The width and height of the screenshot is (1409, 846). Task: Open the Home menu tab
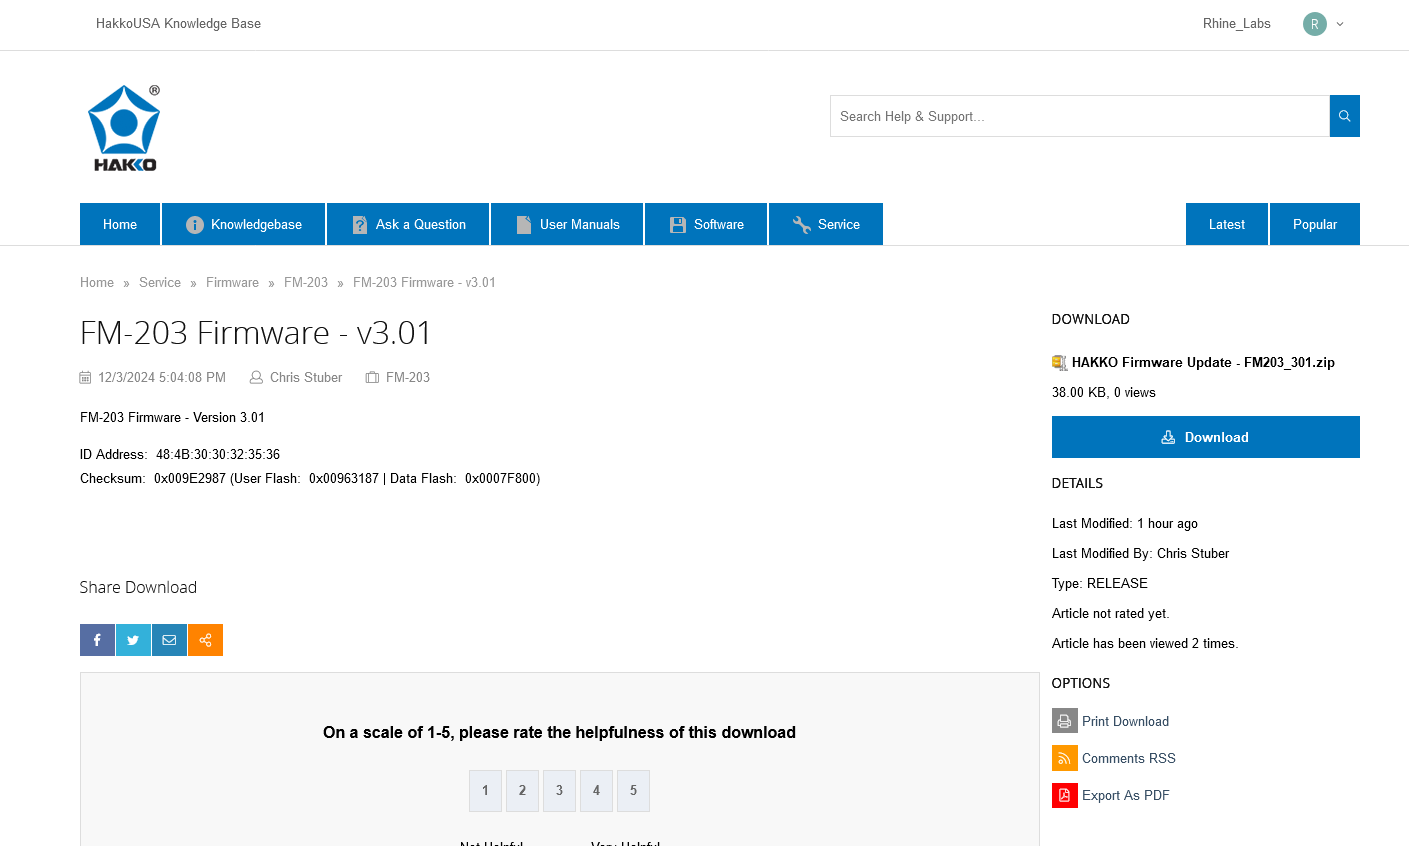point(120,224)
